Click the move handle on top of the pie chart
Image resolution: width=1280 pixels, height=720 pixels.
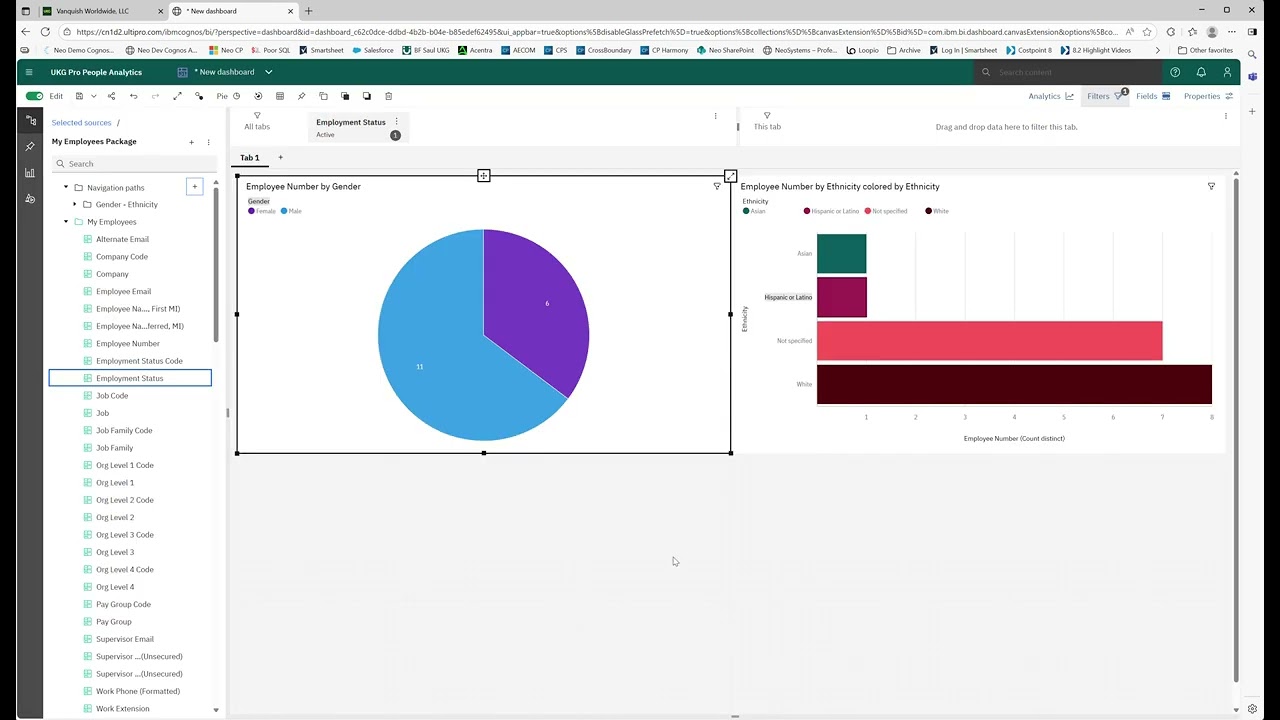tap(483, 176)
